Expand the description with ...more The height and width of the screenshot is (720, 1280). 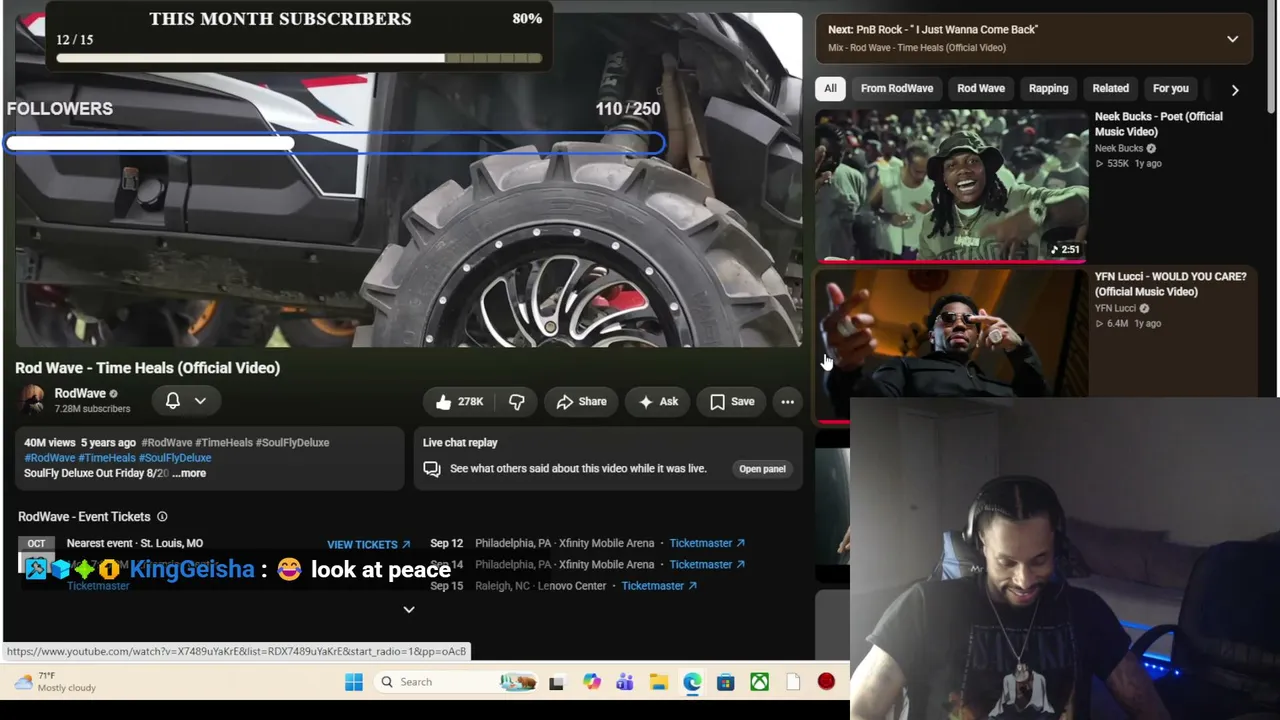point(189,473)
